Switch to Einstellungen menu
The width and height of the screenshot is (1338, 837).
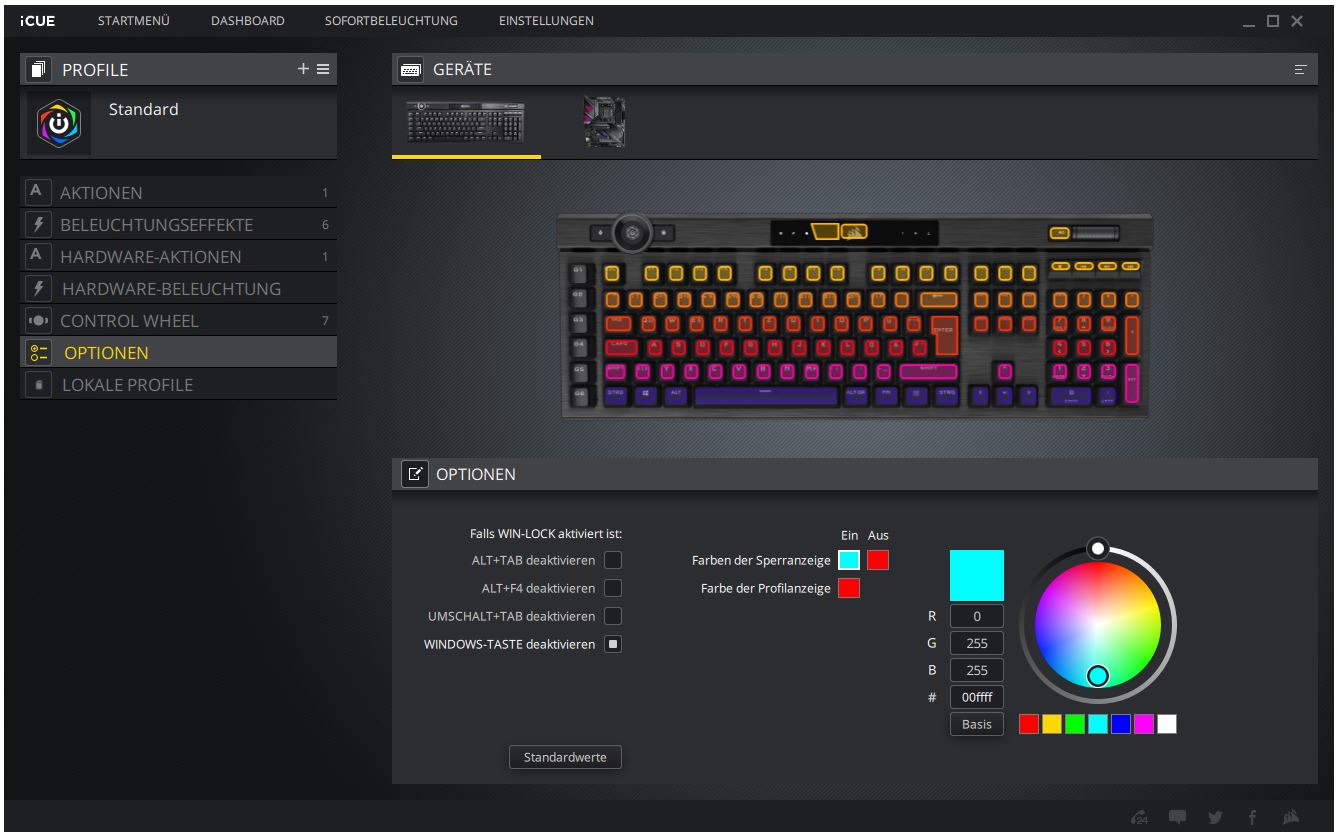click(x=545, y=21)
